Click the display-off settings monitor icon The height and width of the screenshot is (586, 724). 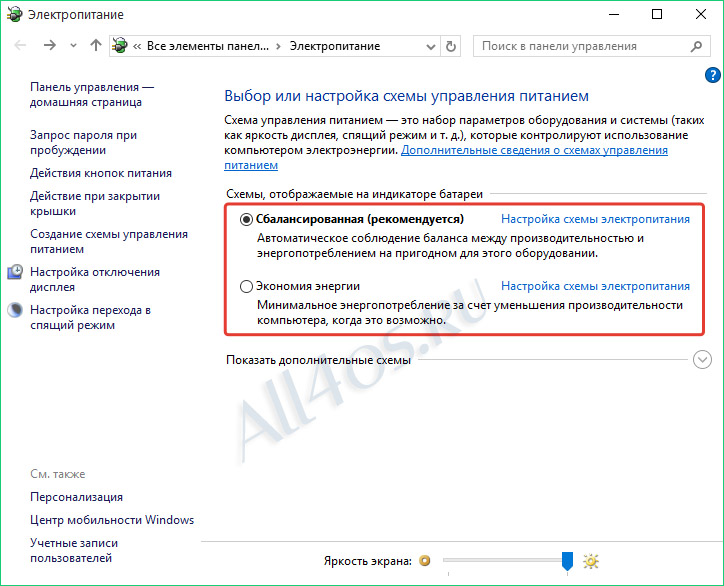(x=15, y=272)
